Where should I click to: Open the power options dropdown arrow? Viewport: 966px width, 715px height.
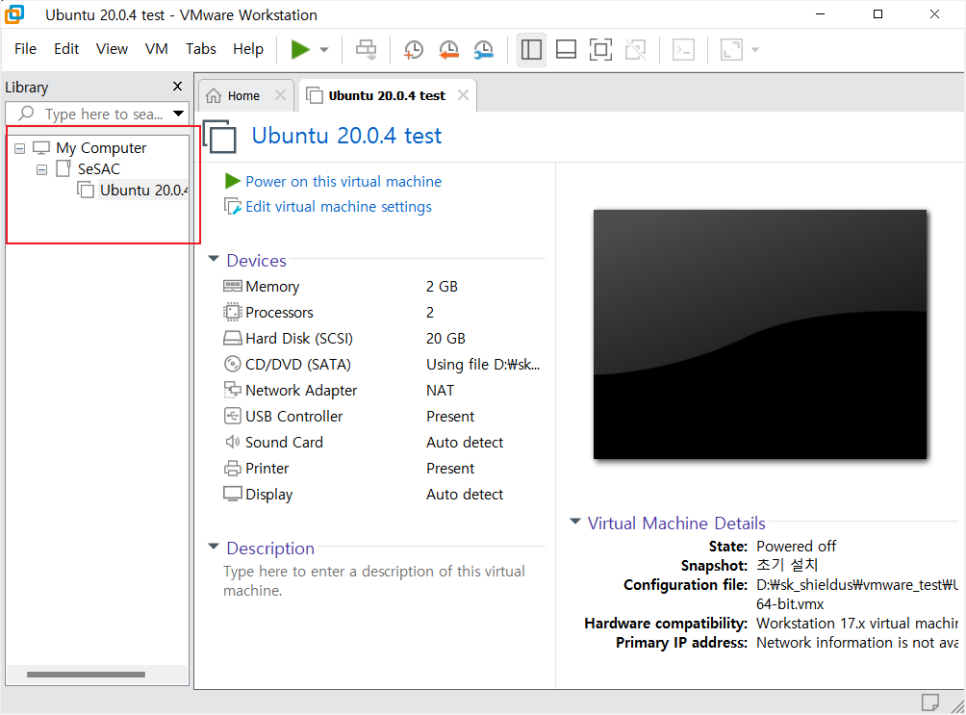click(324, 50)
